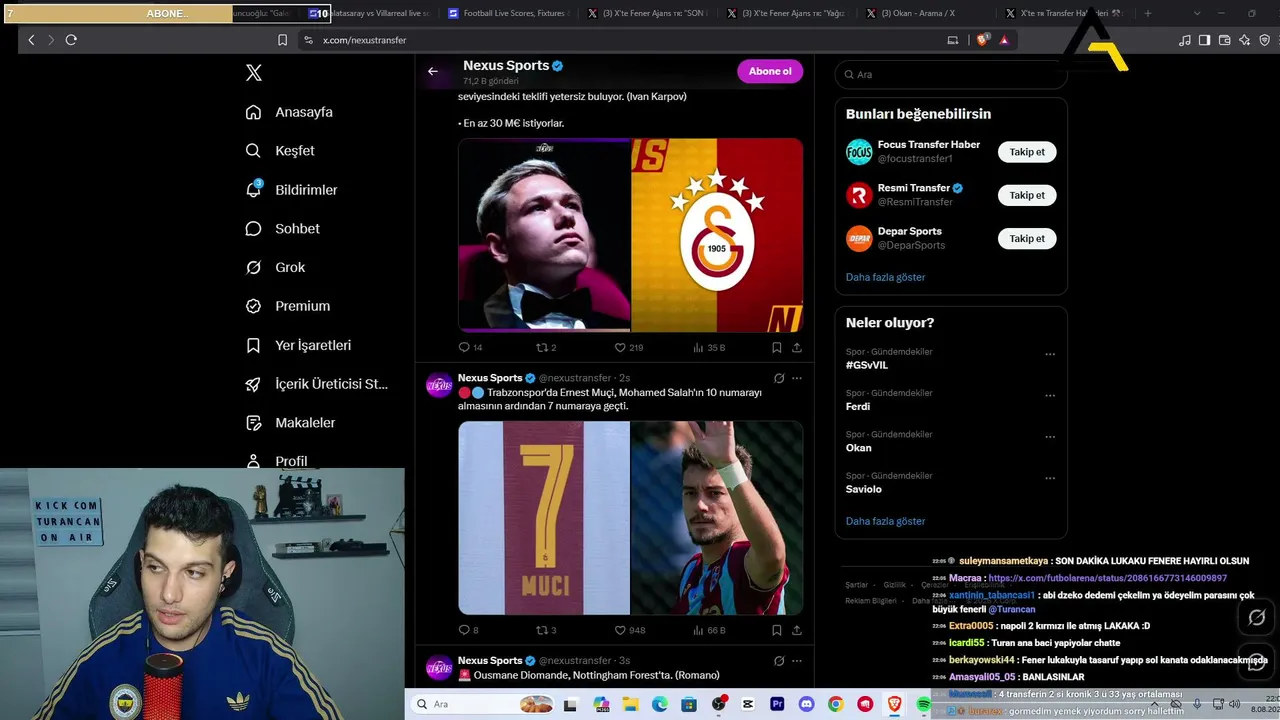This screenshot has width=1280, height=720.
Task: Follow Focus Transfer Haber with Takip et
Action: 1027,152
